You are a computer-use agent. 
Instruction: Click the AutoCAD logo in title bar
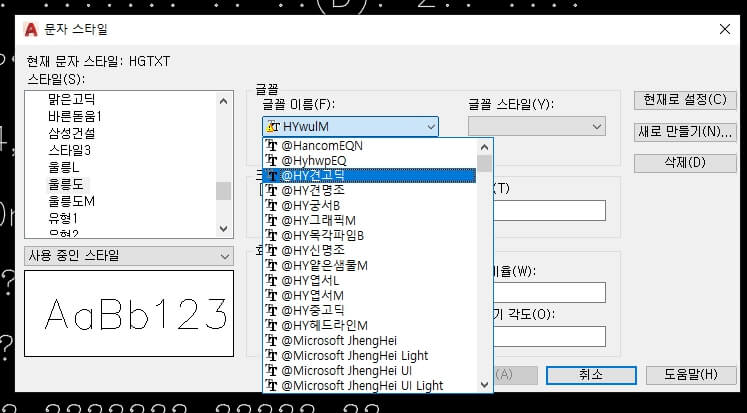tap(30, 30)
